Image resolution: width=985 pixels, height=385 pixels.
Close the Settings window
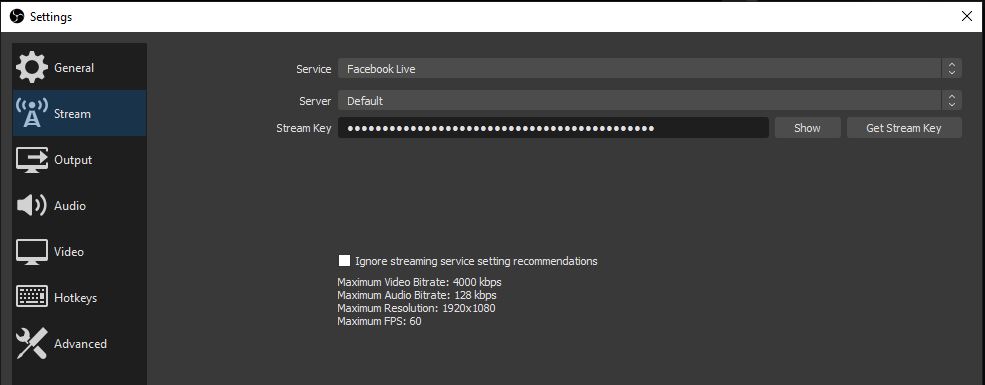pyautogui.click(x=967, y=16)
